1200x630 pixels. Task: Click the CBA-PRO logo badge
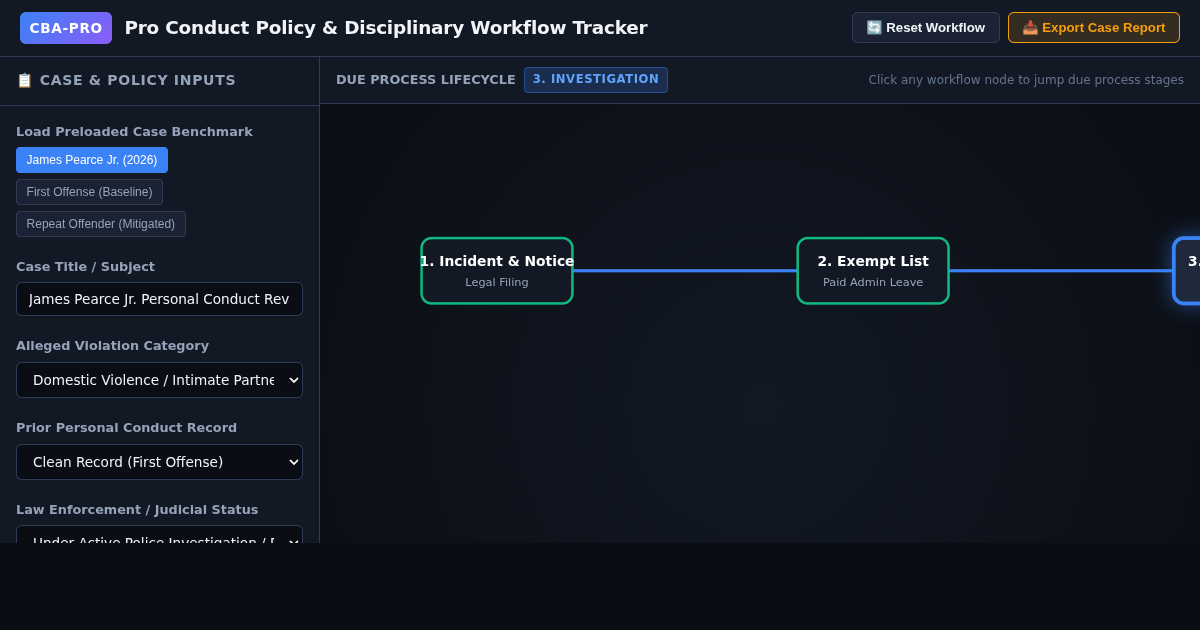(66, 28)
